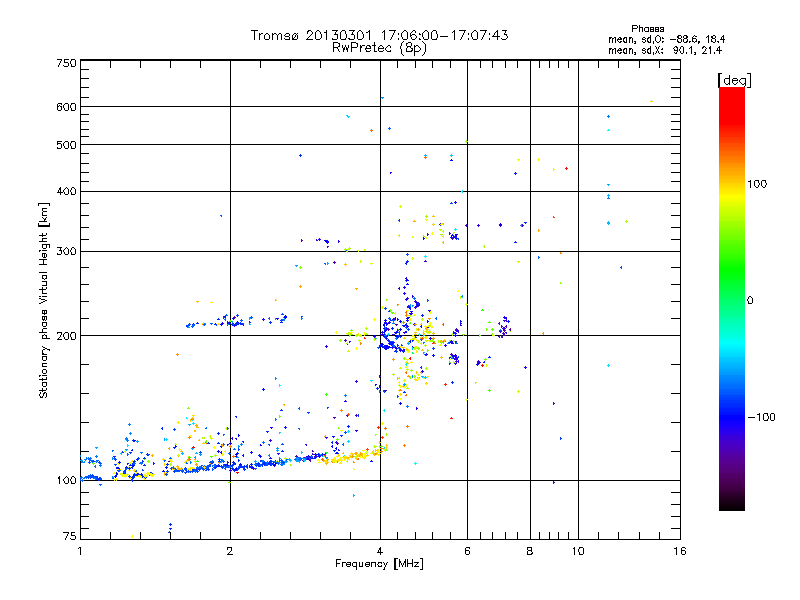Click the plot title 'Tromsø 20130301 17:06:00-17:07:43'
The height and width of the screenshot is (600, 800).
click(379, 35)
